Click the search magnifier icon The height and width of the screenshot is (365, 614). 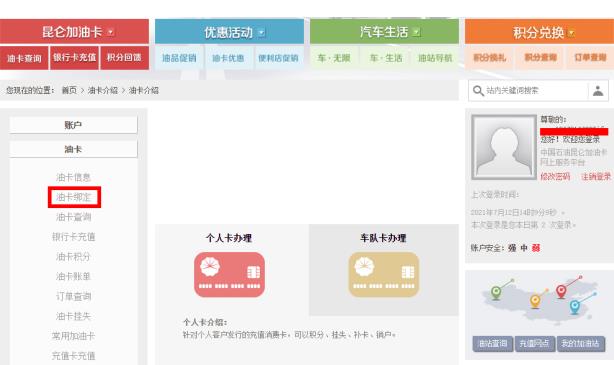tap(478, 90)
